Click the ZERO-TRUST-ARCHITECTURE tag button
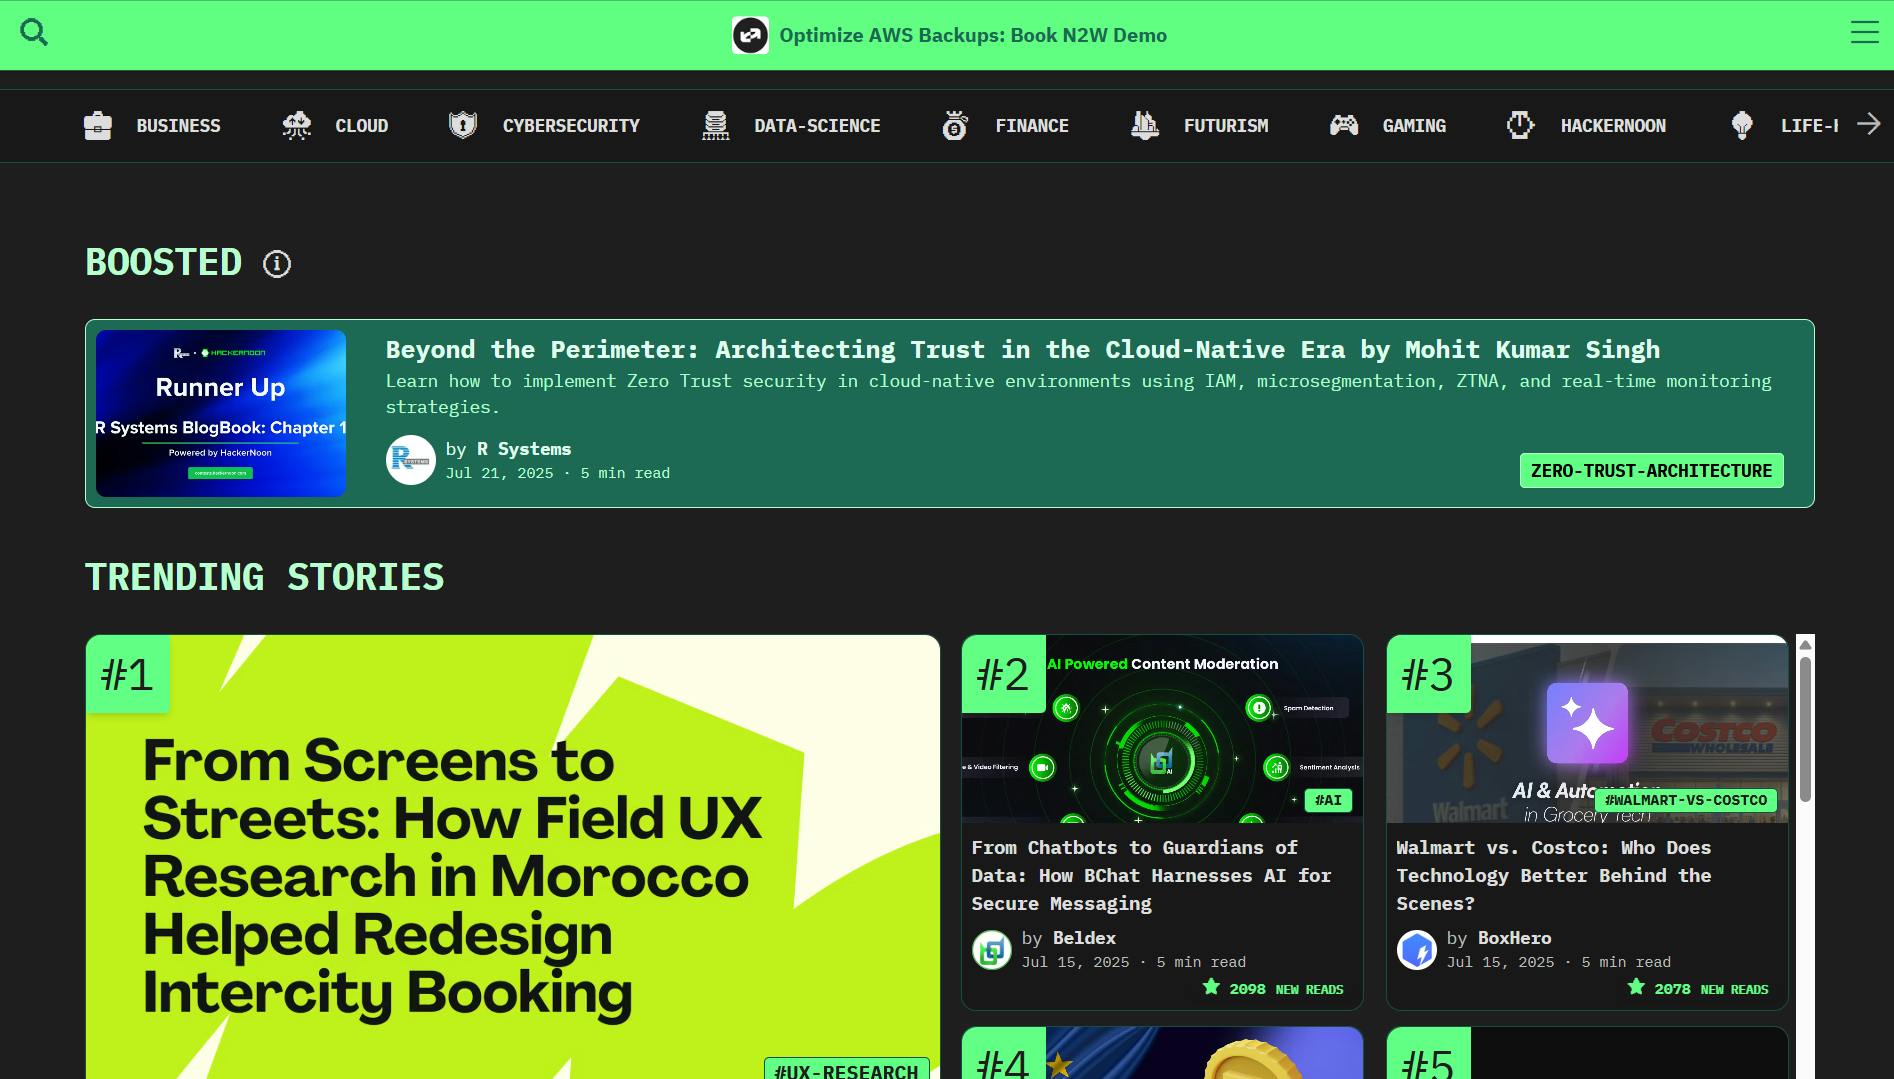This screenshot has height=1079, width=1894. tap(1650, 470)
